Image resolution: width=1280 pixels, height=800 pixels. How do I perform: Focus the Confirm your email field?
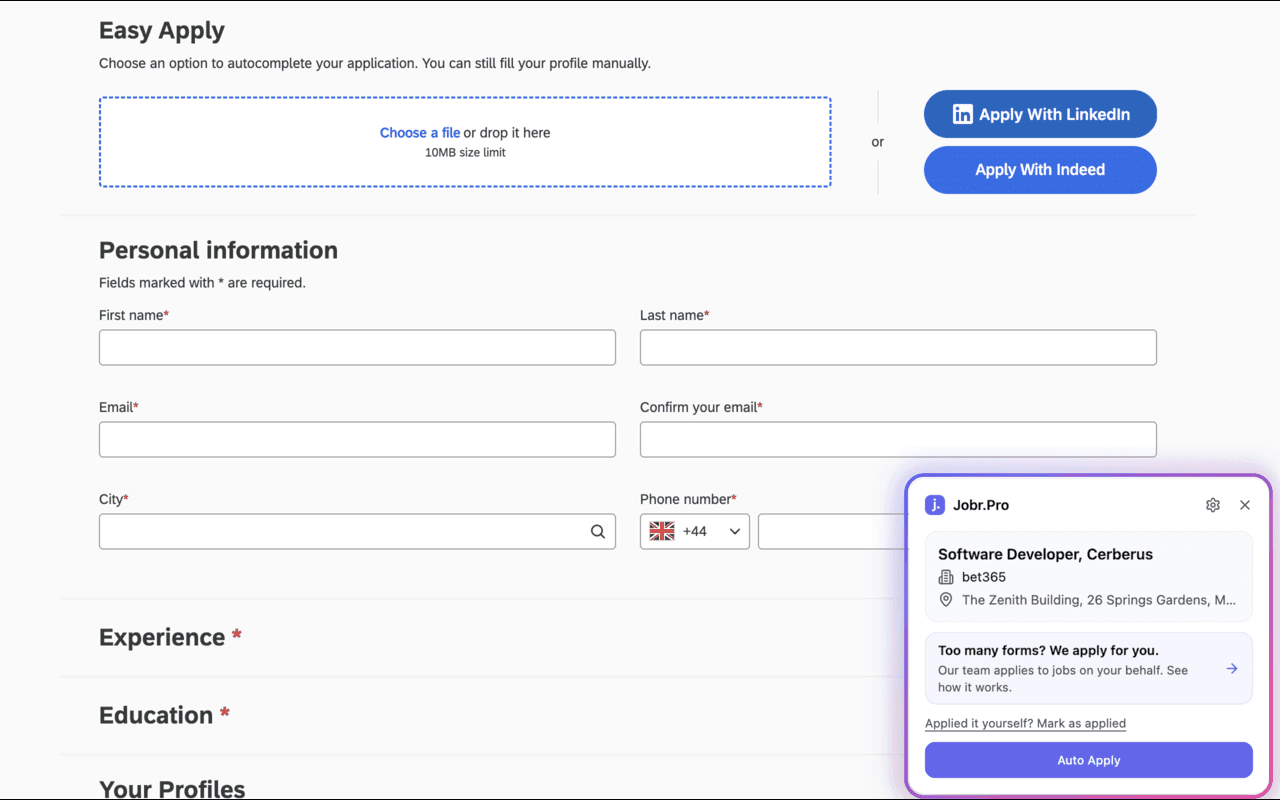tap(898, 439)
